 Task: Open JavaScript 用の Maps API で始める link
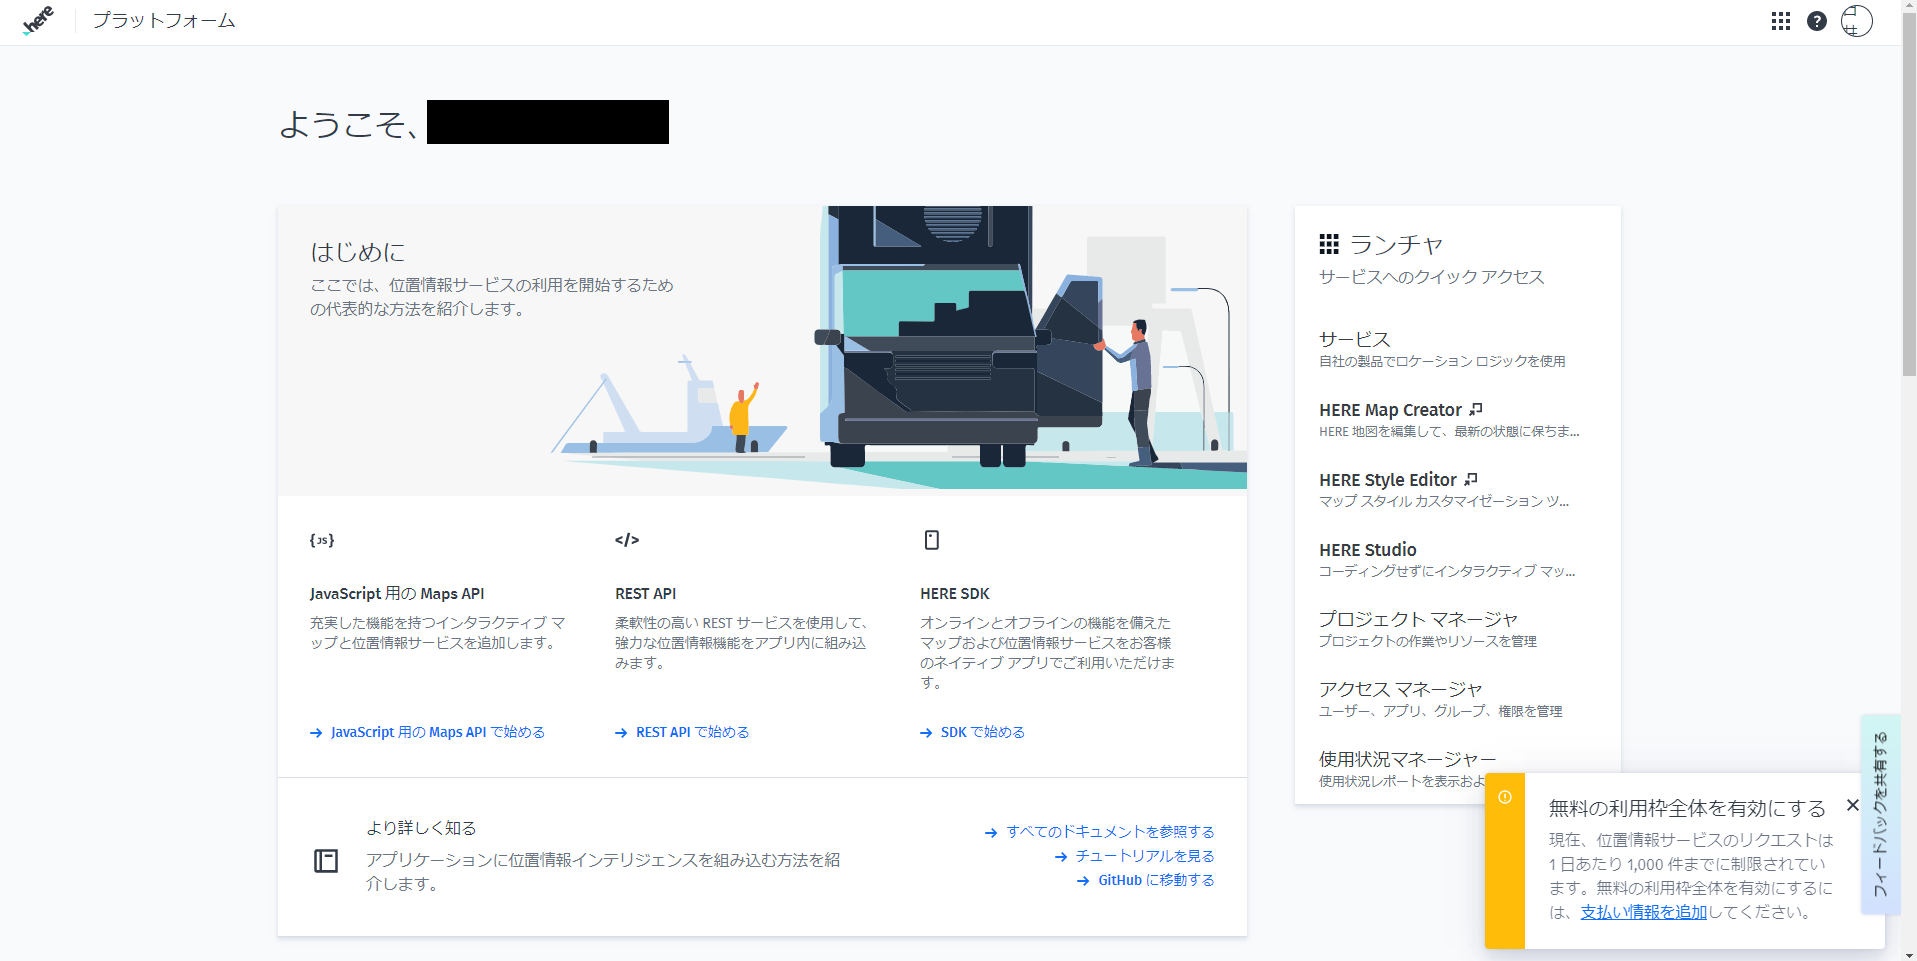438,732
